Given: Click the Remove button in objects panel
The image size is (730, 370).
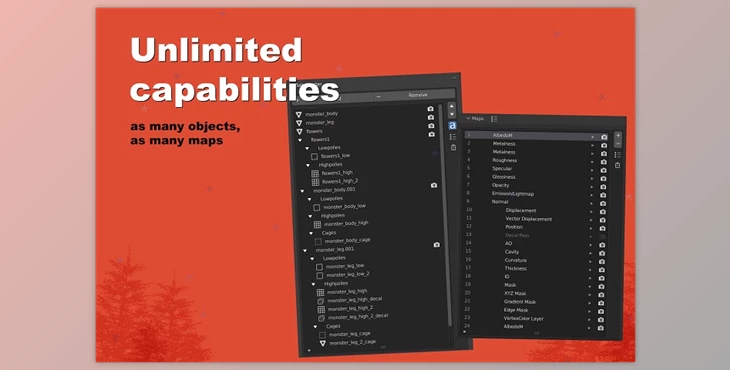Looking at the screenshot, I should pyautogui.click(x=414, y=95).
